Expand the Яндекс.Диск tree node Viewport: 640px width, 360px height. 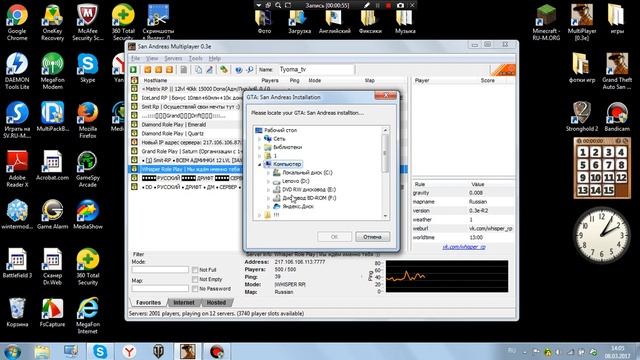pyautogui.click(x=269, y=207)
